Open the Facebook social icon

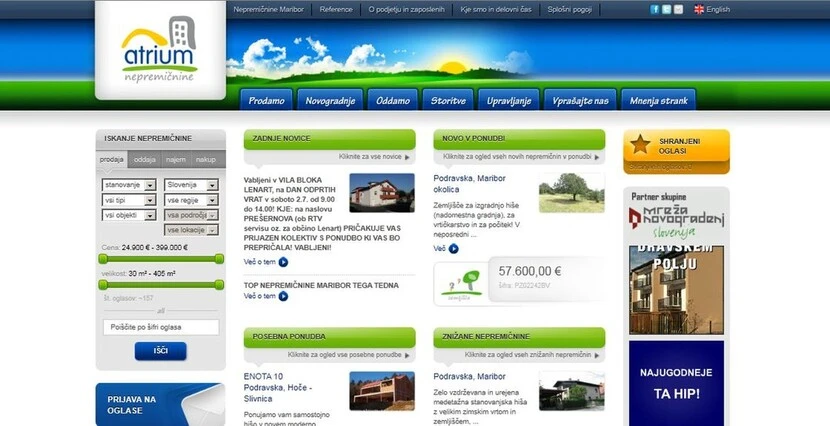pos(655,9)
